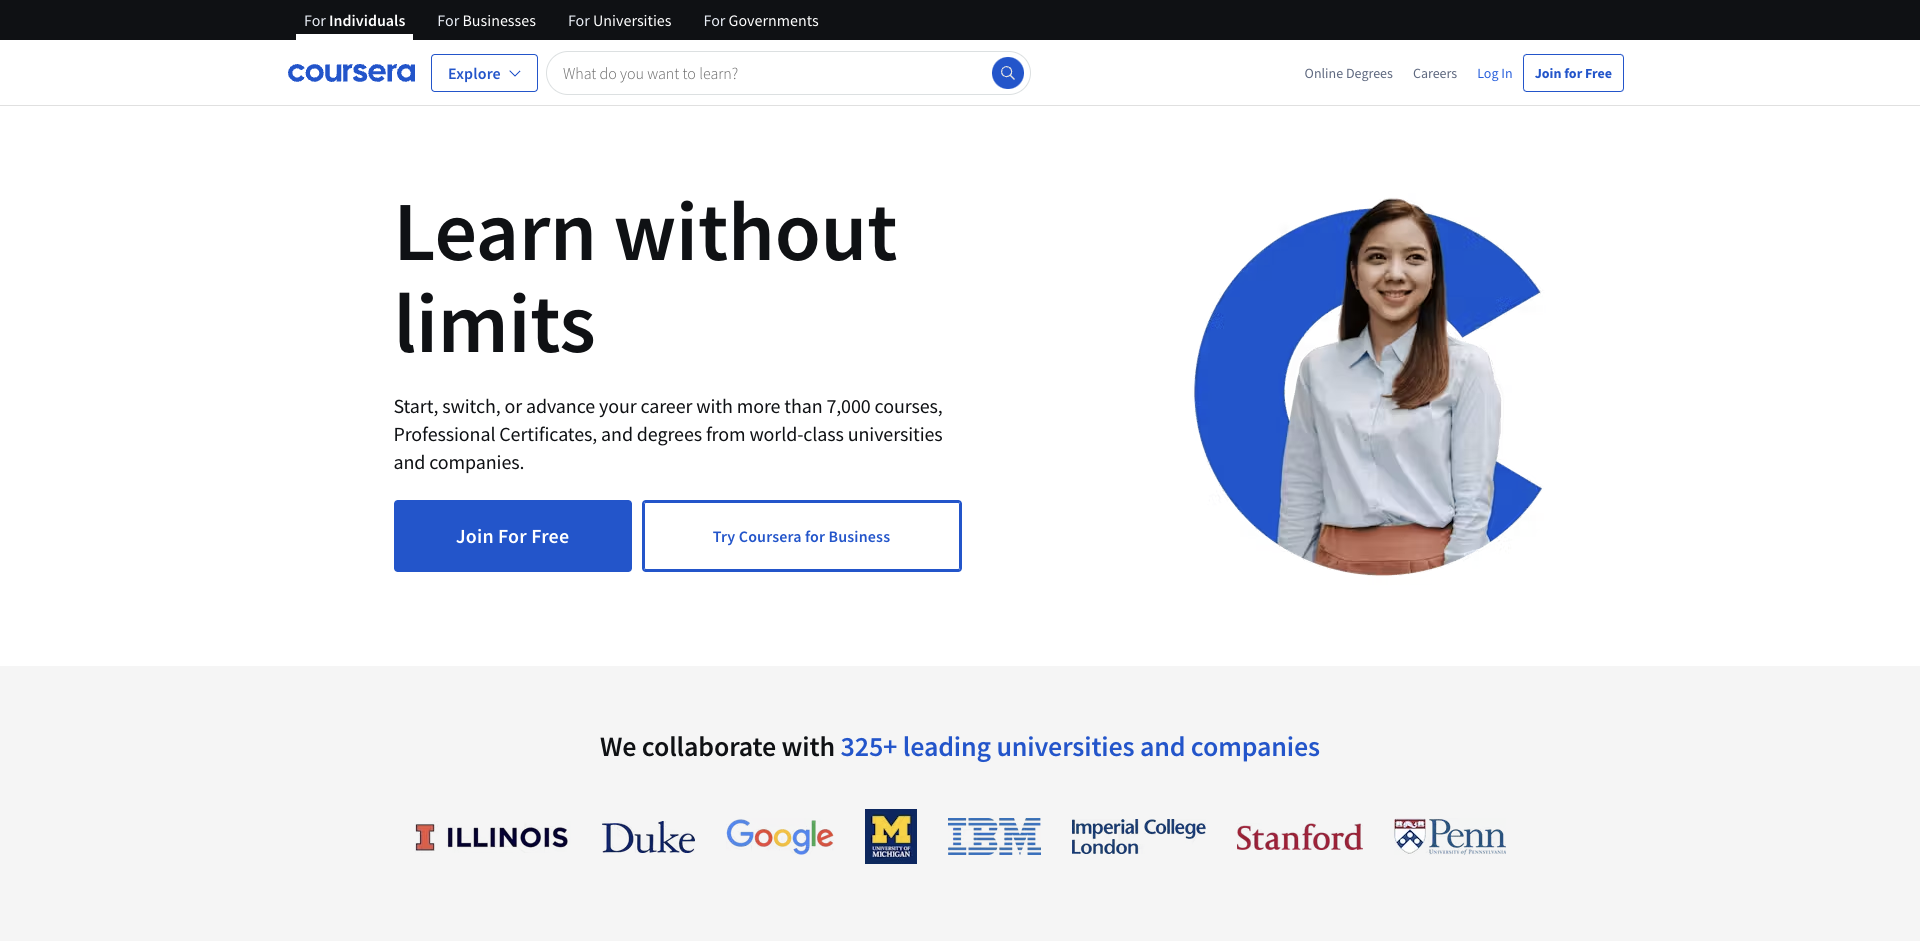1920x941 pixels.
Task: Open the Online Degrees link
Action: tap(1348, 73)
